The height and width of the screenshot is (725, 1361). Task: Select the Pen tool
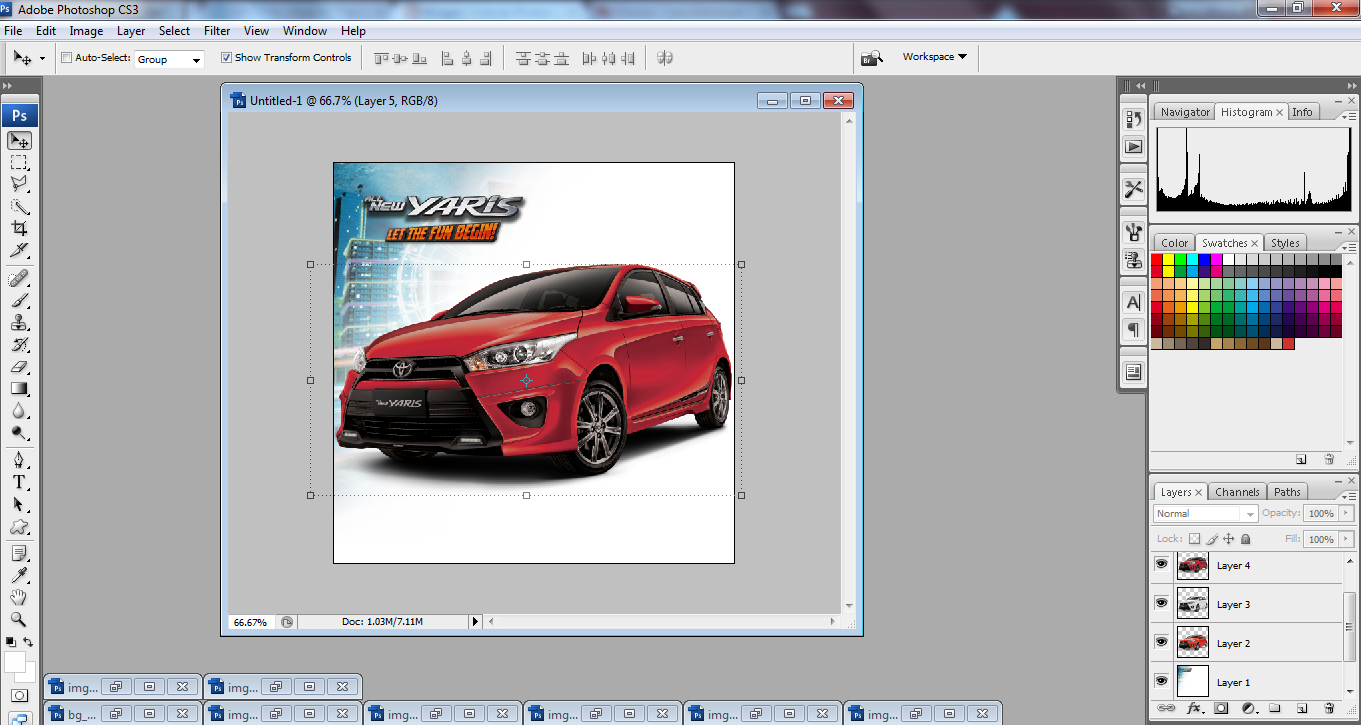pyautogui.click(x=20, y=460)
